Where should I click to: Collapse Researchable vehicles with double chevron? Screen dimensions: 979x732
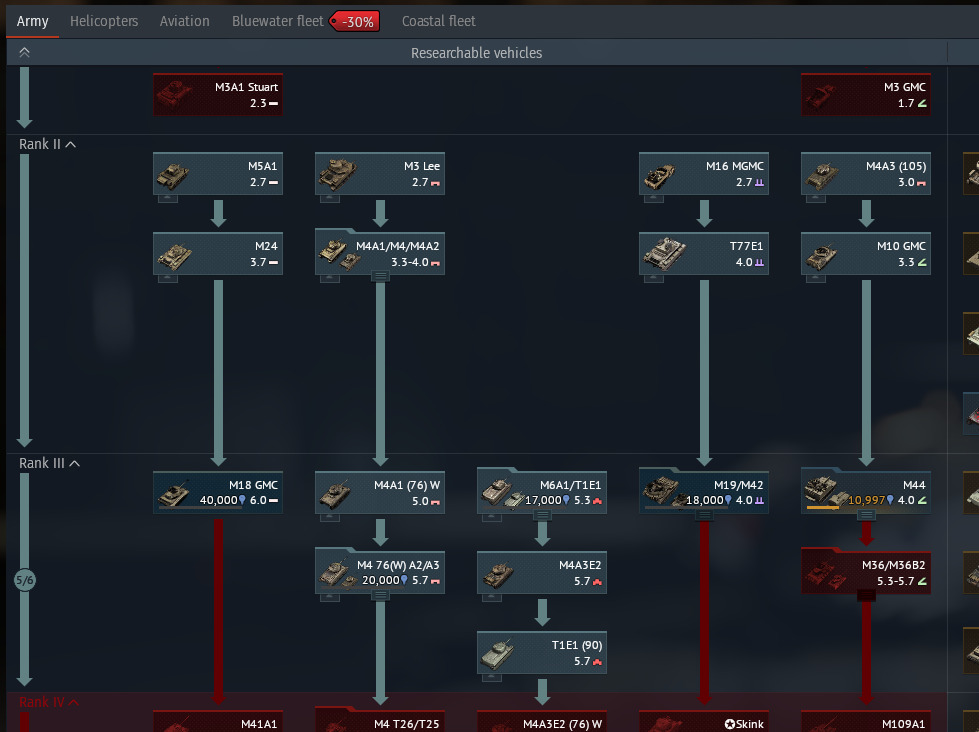(25, 53)
